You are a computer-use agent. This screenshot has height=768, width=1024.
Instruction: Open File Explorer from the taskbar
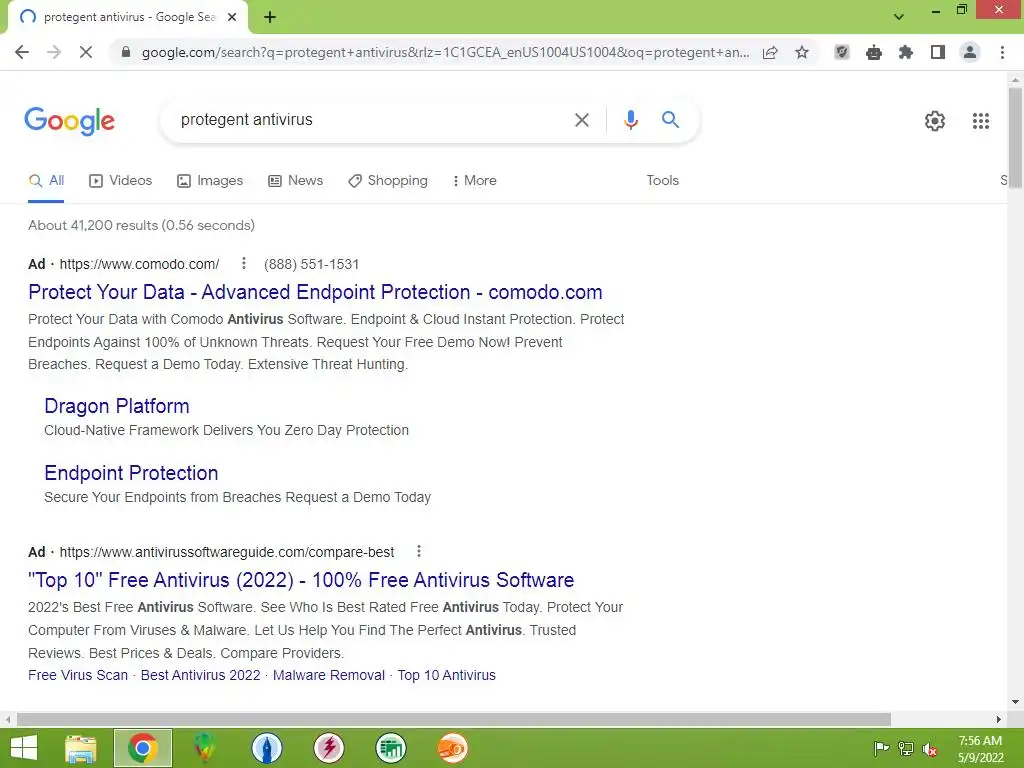tap(80, 748)
